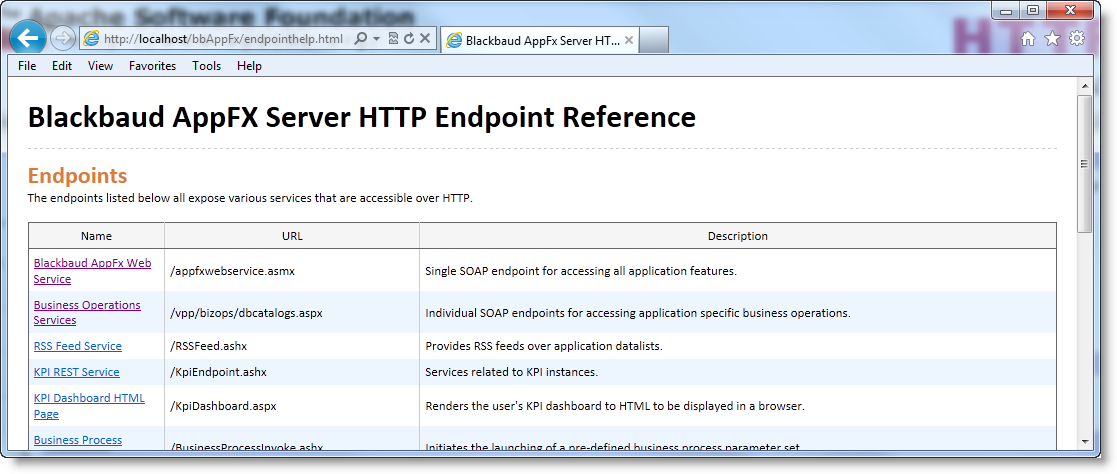Screen dimensions: 1117x474
Task: Click the Search magnifier in address bar
Action: [360, 38]
